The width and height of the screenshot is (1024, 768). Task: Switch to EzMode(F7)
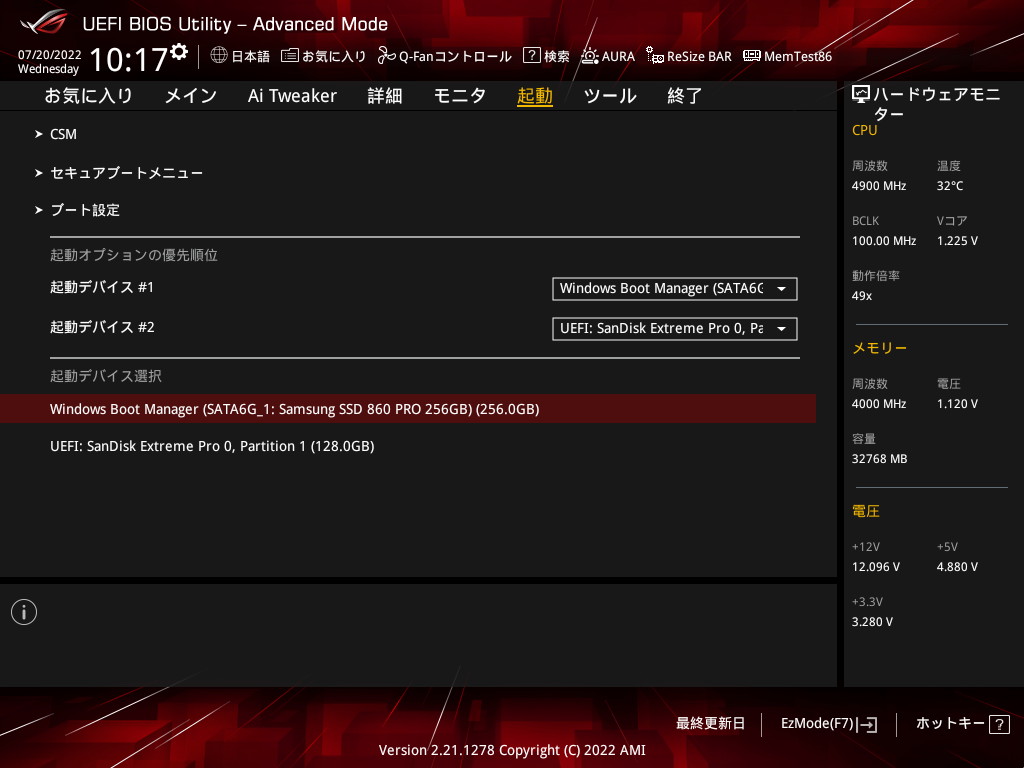tap(829, 724)
